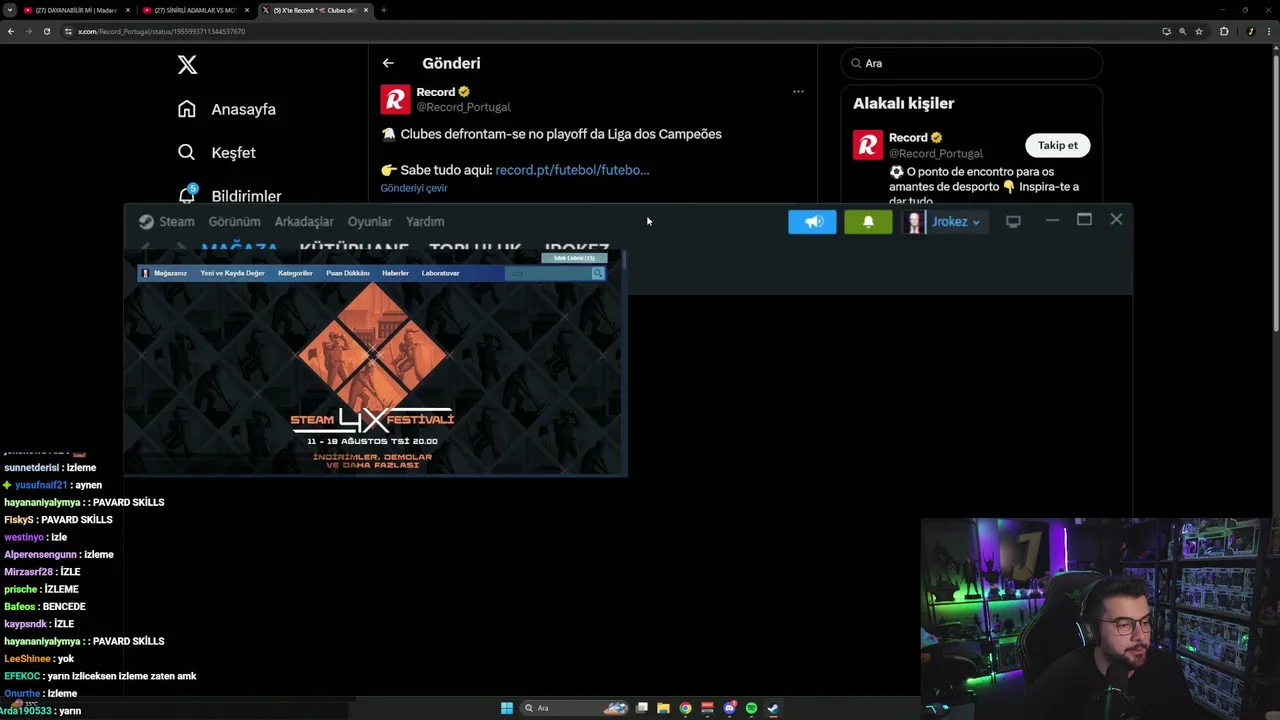Open Anasayfa home in X sidebar
Image resolution: width=1280 pixels, height=720 pixels.
[x=227, y=109]
